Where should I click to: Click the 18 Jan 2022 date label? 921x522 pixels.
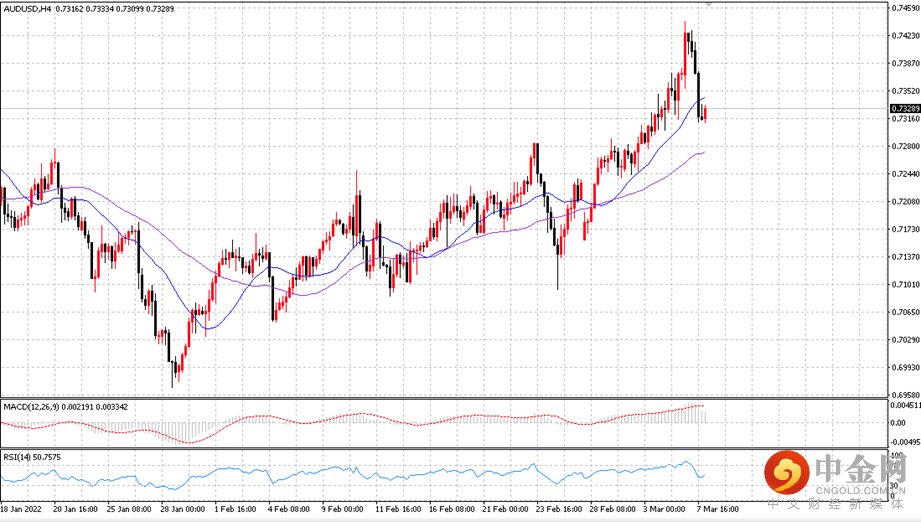click(x=21, y=509)
